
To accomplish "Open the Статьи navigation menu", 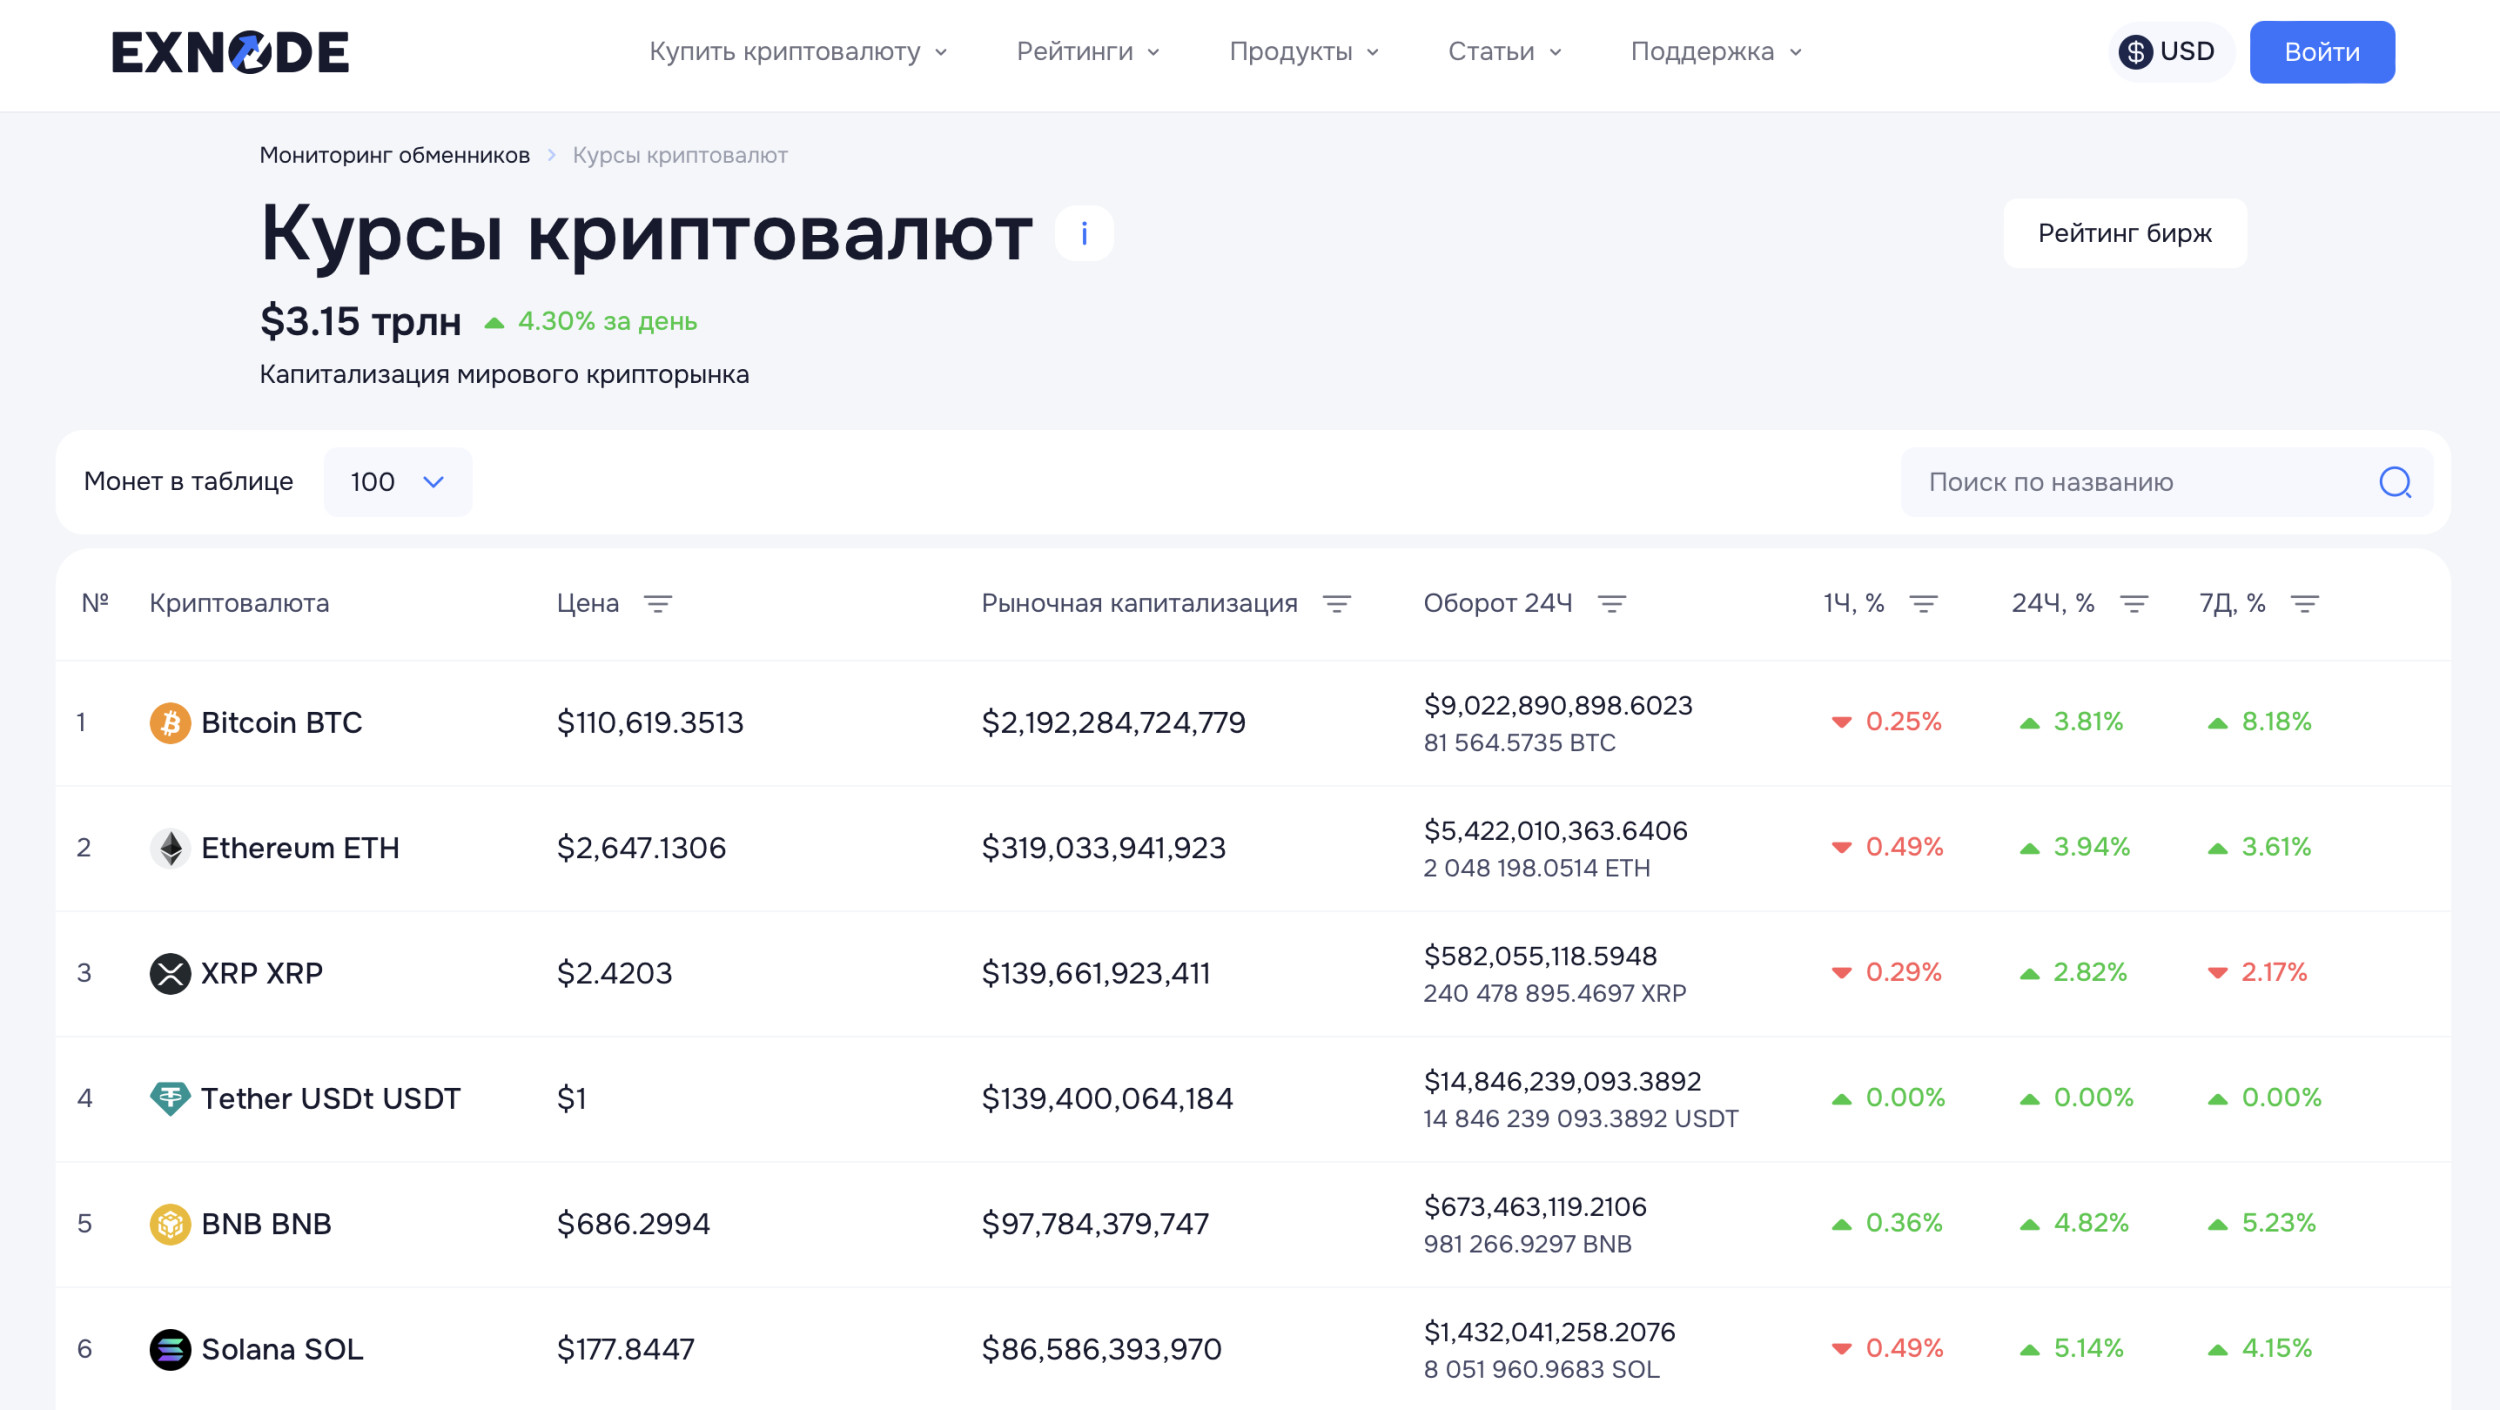I will tap(1503, 52).
